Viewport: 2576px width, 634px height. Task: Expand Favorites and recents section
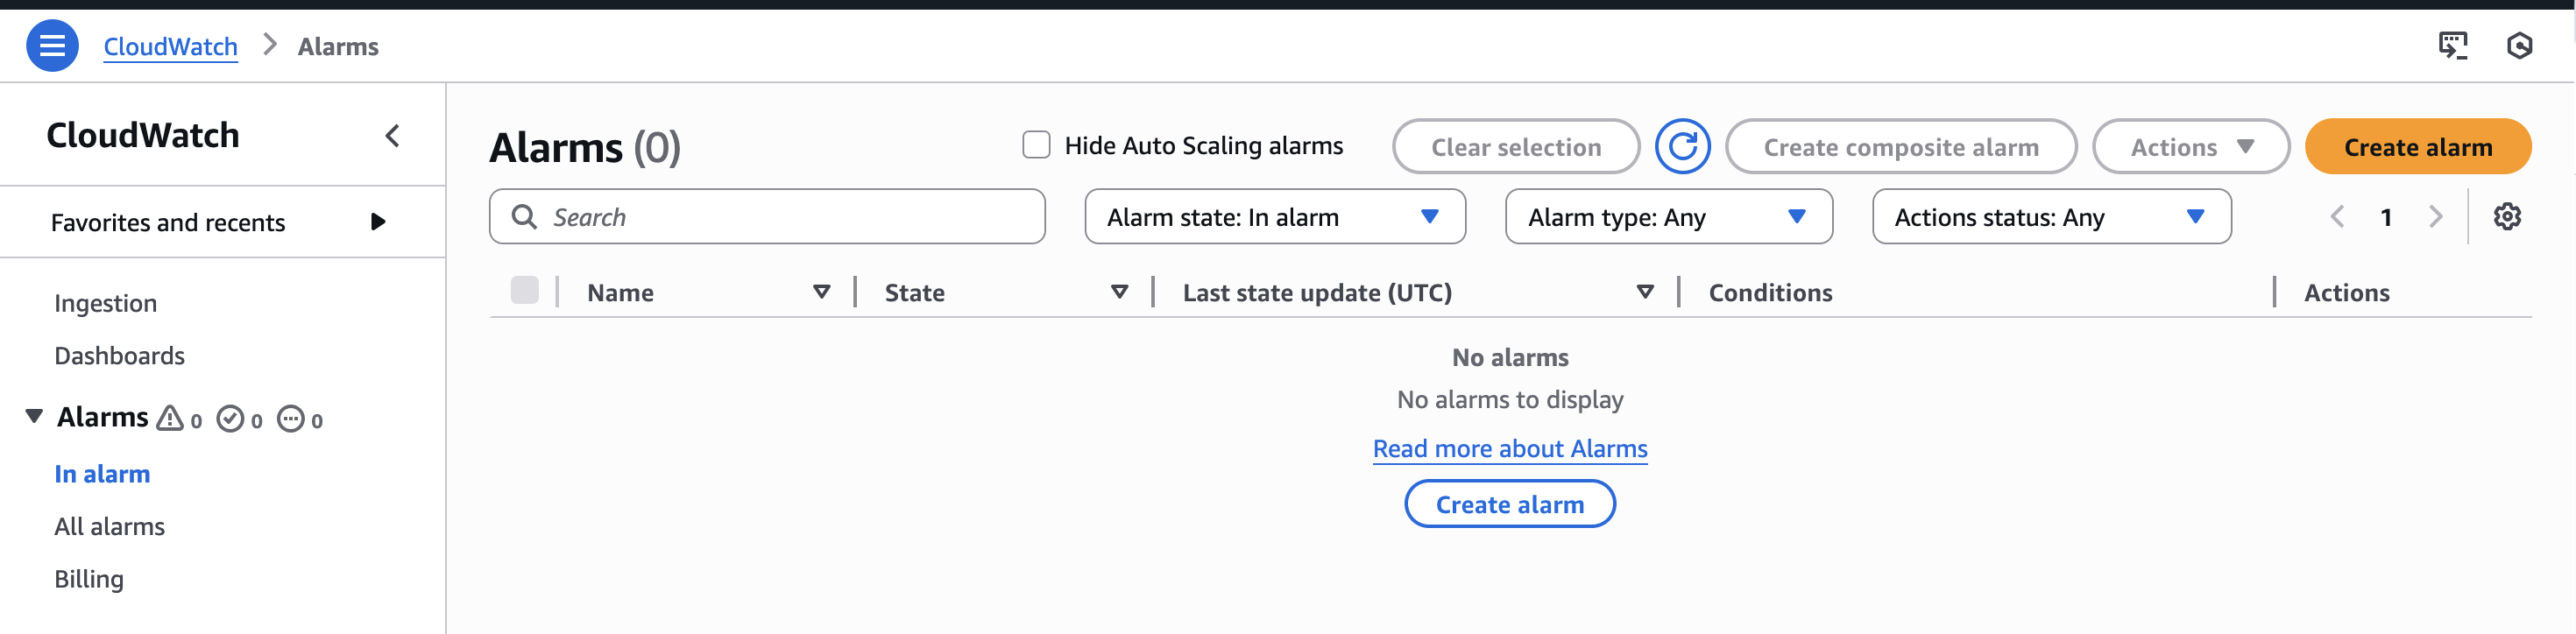tap(377, 222)
